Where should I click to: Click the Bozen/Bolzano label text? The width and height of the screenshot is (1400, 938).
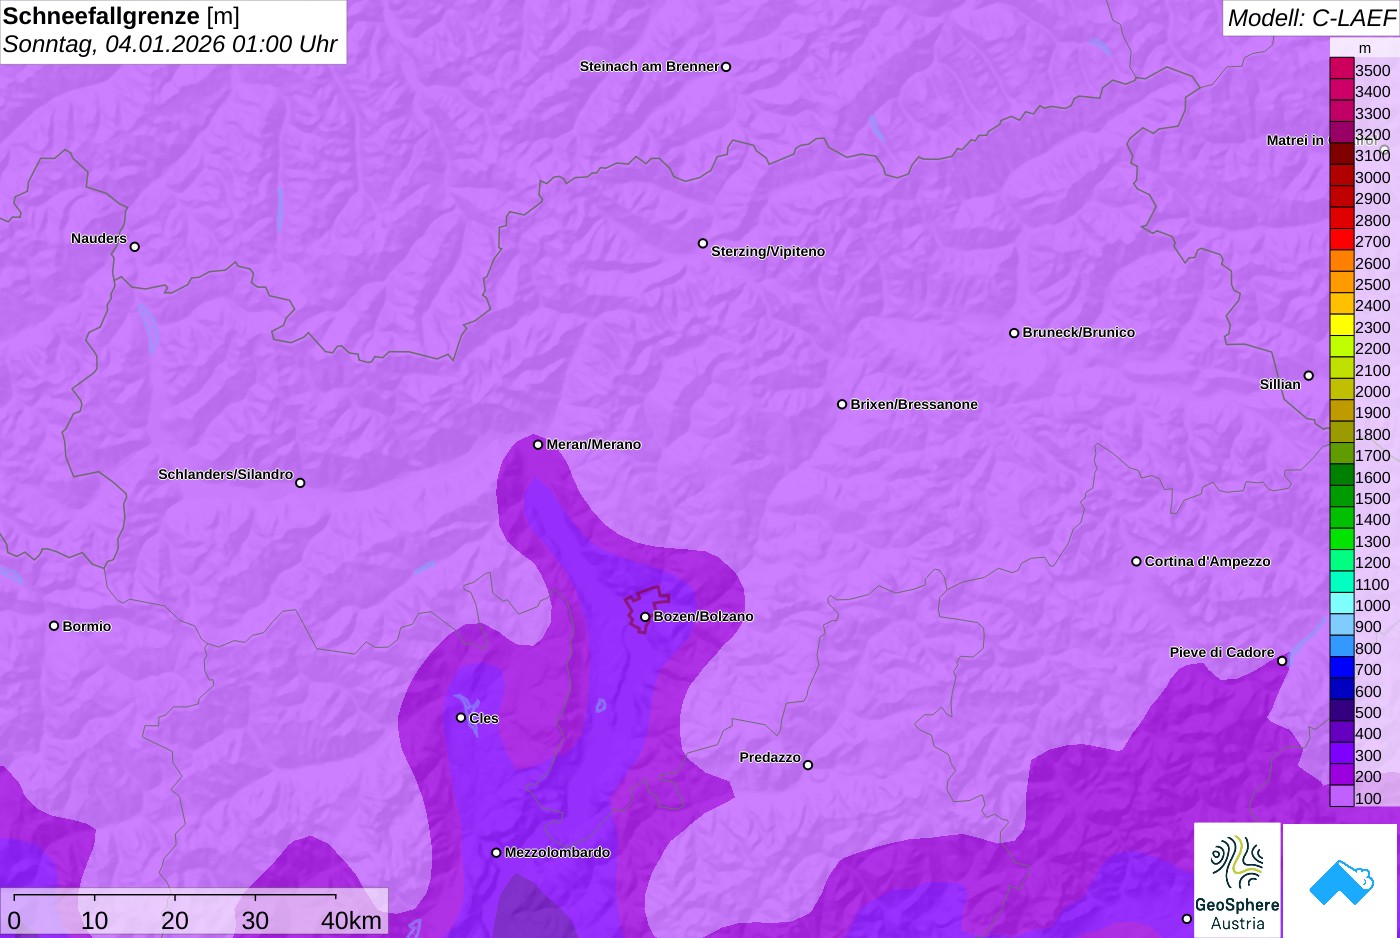tap(704, 617)
